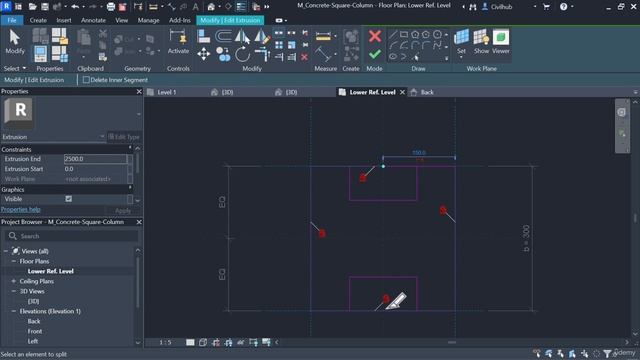Click the Apply button
Screen dimensions: 640x360
[x=123, y=211]
